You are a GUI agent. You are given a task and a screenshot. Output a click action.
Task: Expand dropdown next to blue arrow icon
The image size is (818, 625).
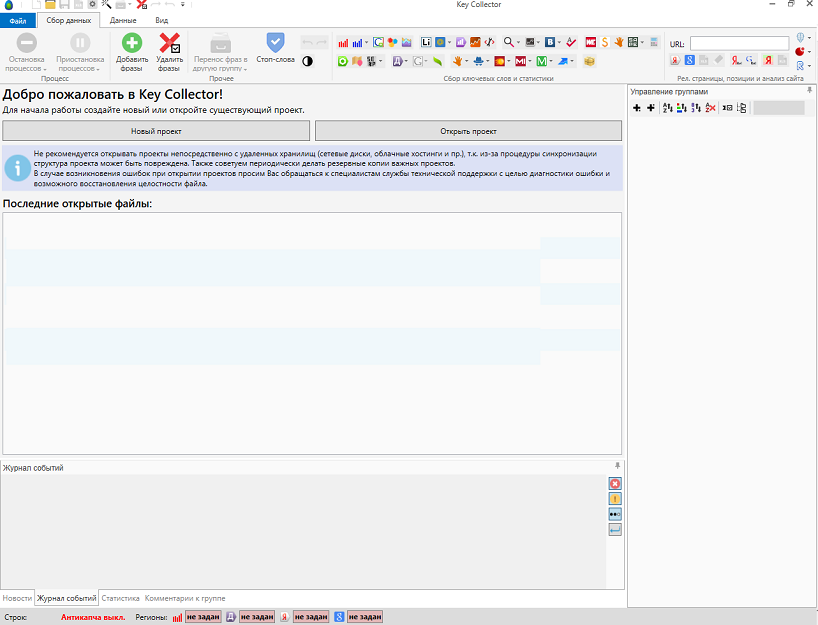(572, 62)
